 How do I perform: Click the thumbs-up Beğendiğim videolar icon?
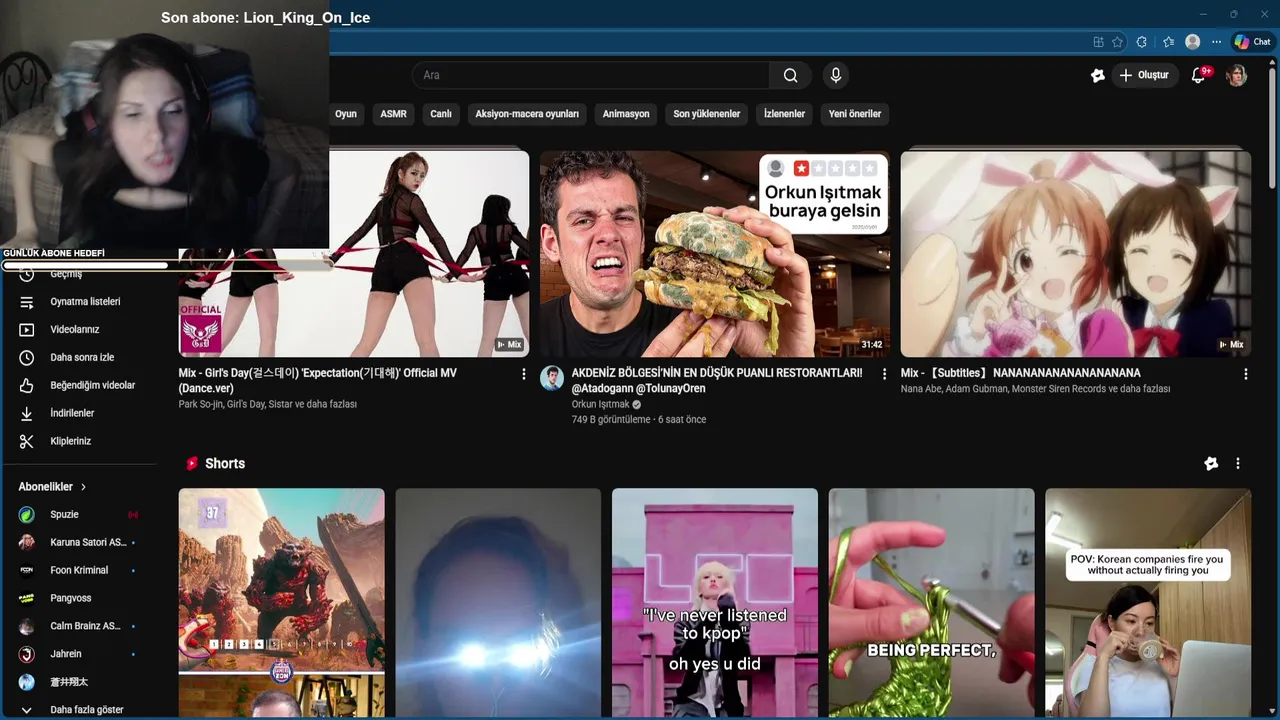point(27,385)
